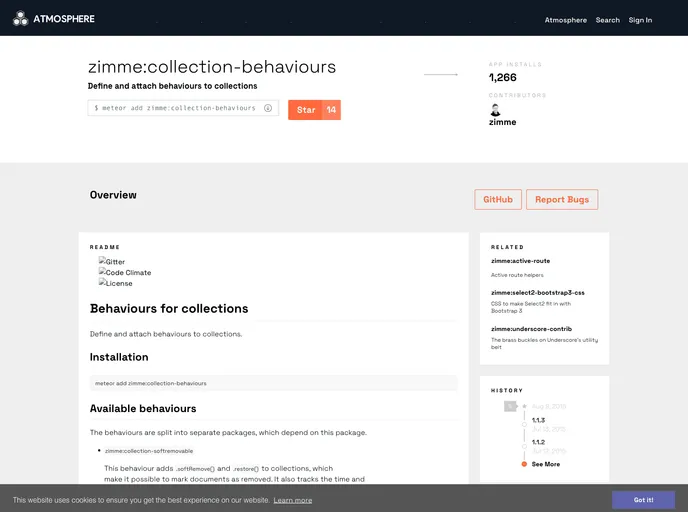Open the GitHub repository button

(498, 200)
